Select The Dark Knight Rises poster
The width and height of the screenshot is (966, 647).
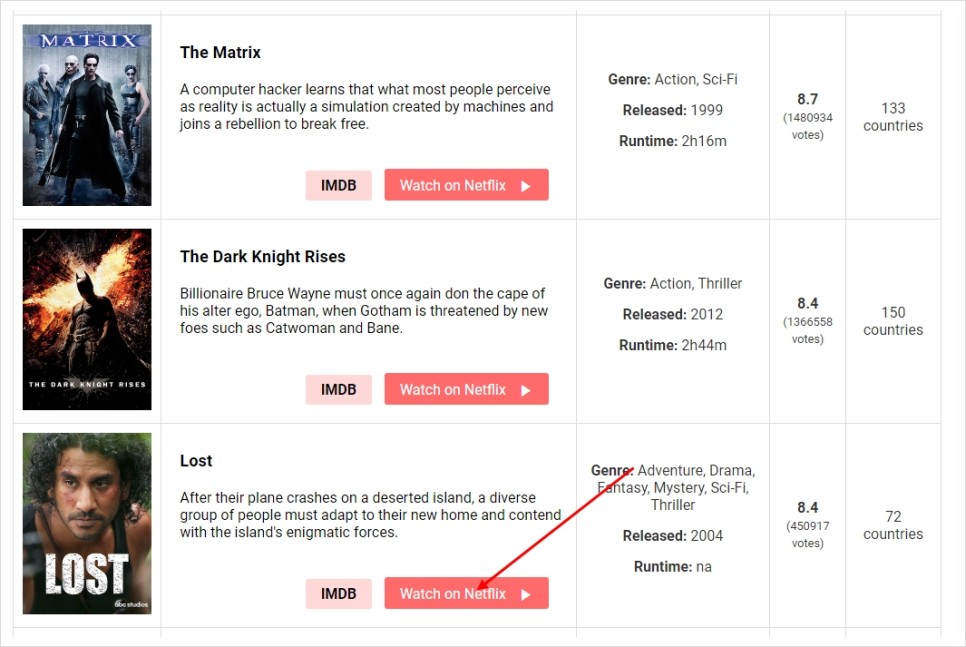click(x=87, y=319)
